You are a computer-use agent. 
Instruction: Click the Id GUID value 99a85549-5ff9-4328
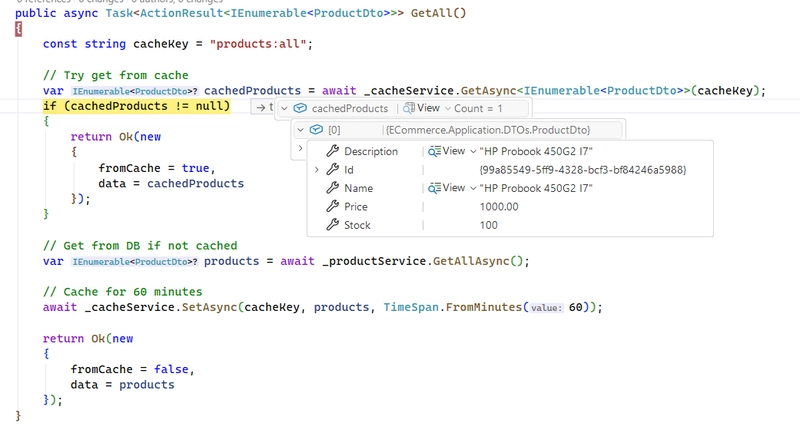pyautogui.click(x=583, y=169)
